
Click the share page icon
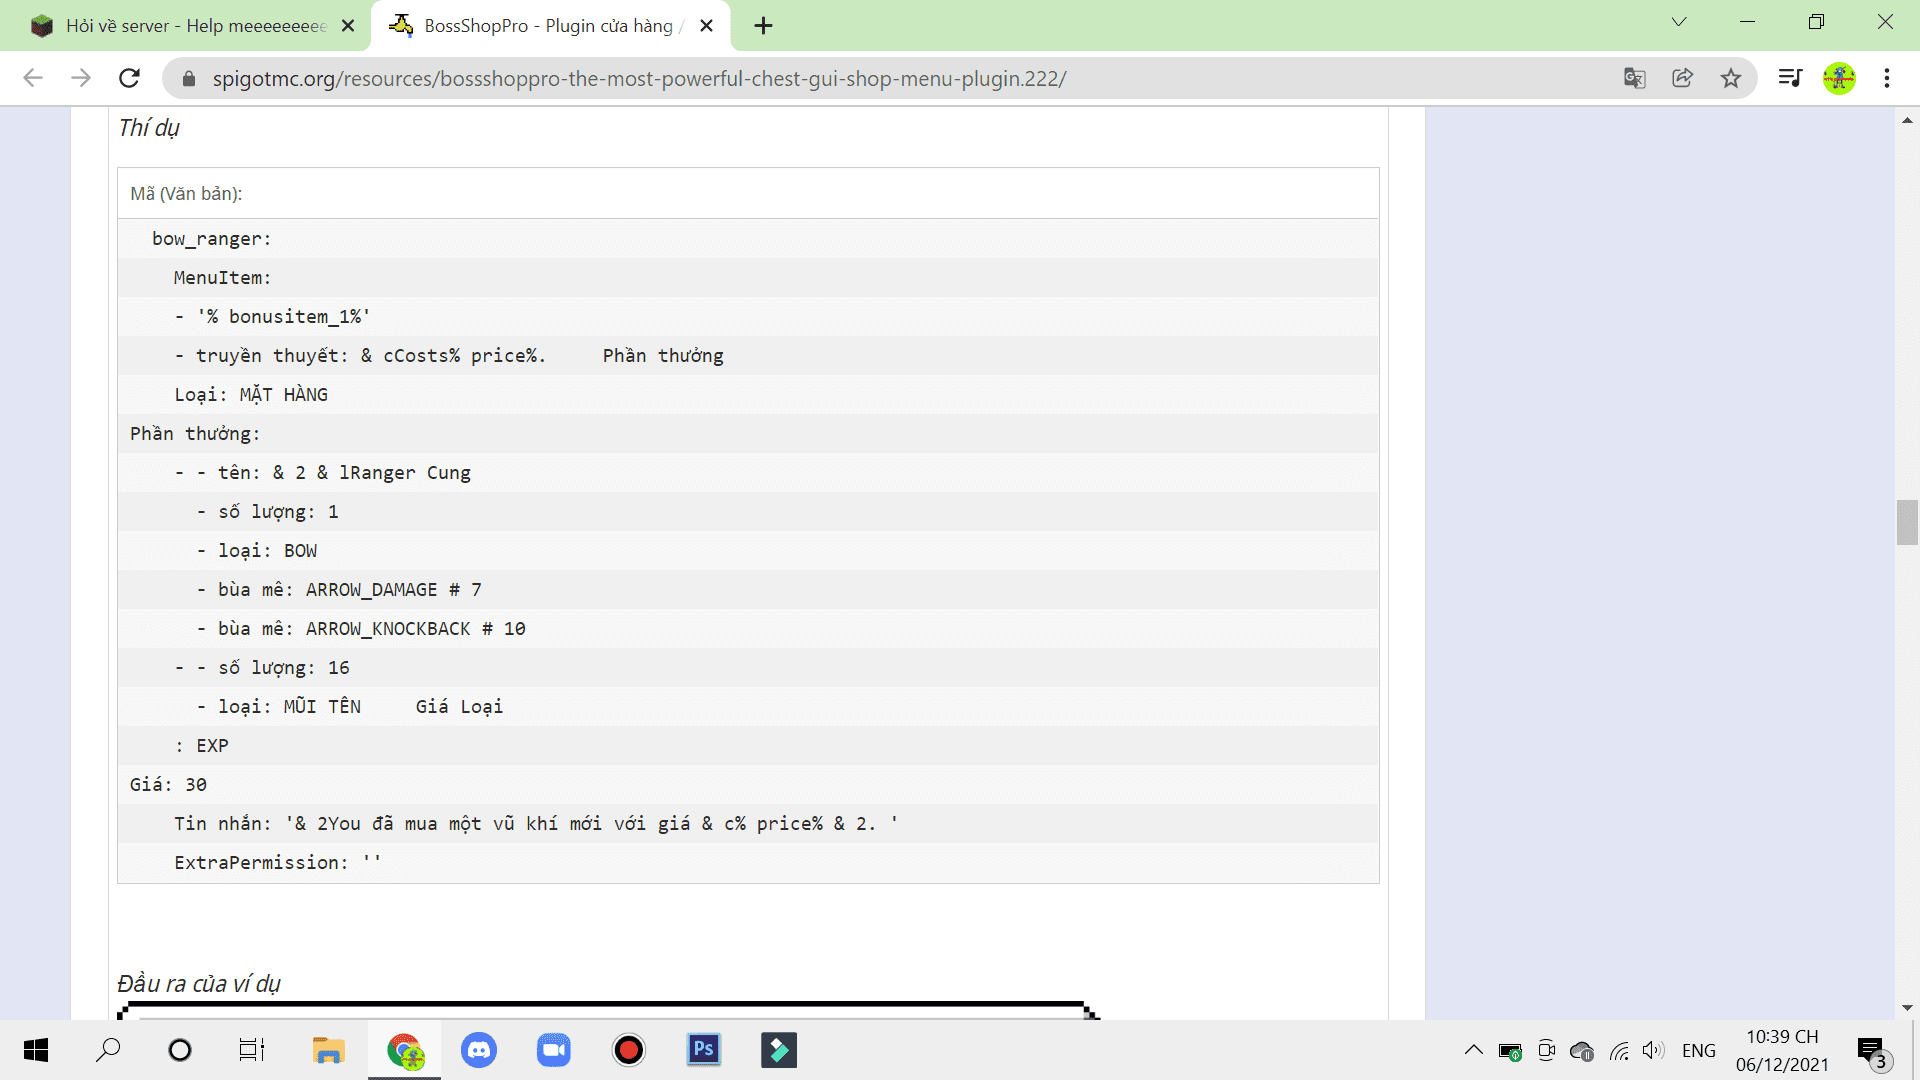point(1682,78)
